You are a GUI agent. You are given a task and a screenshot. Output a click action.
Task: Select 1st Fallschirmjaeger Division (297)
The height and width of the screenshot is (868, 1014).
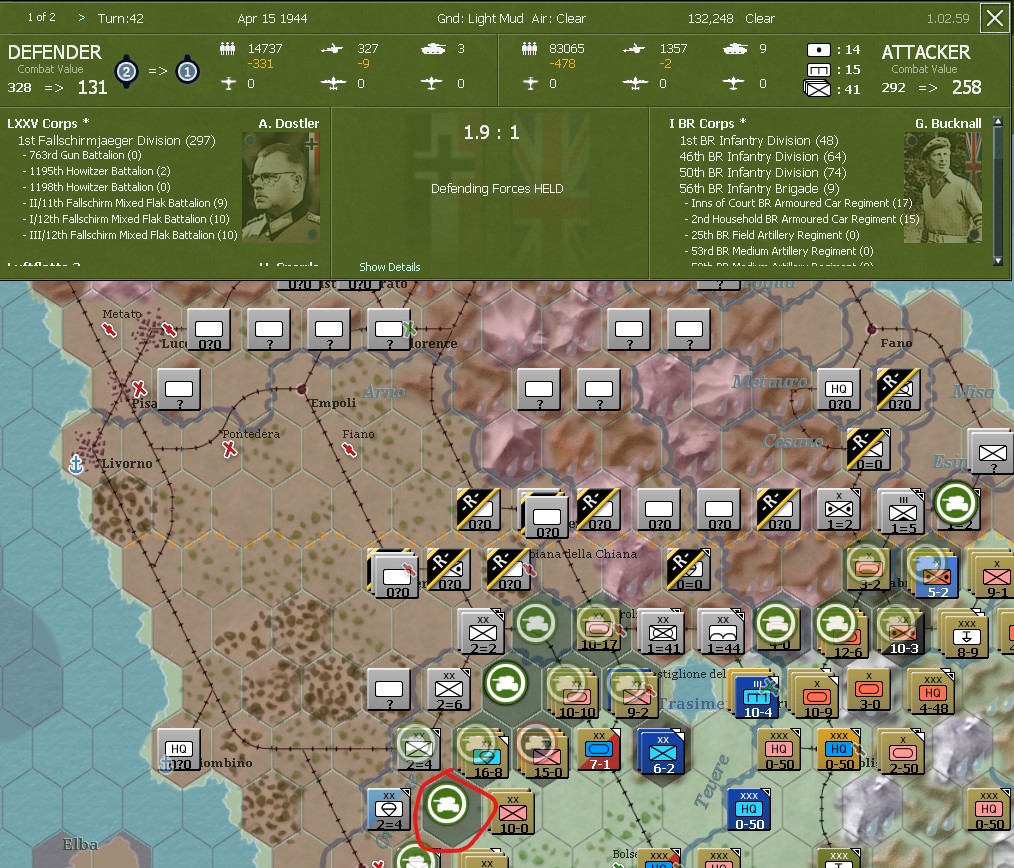(x=116, y=140)
